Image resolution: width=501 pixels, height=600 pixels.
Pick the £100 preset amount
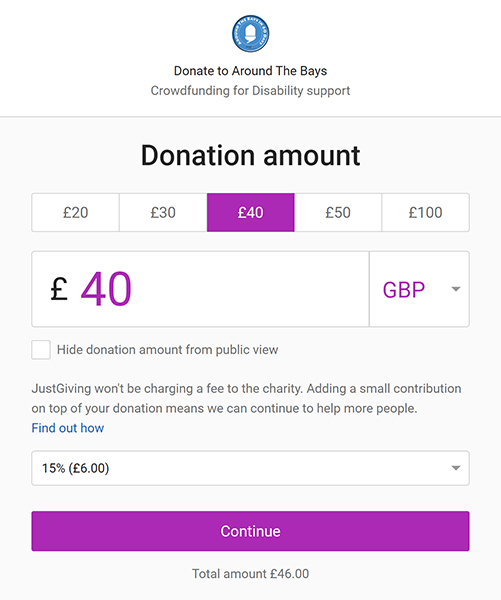tap(426, 212)
